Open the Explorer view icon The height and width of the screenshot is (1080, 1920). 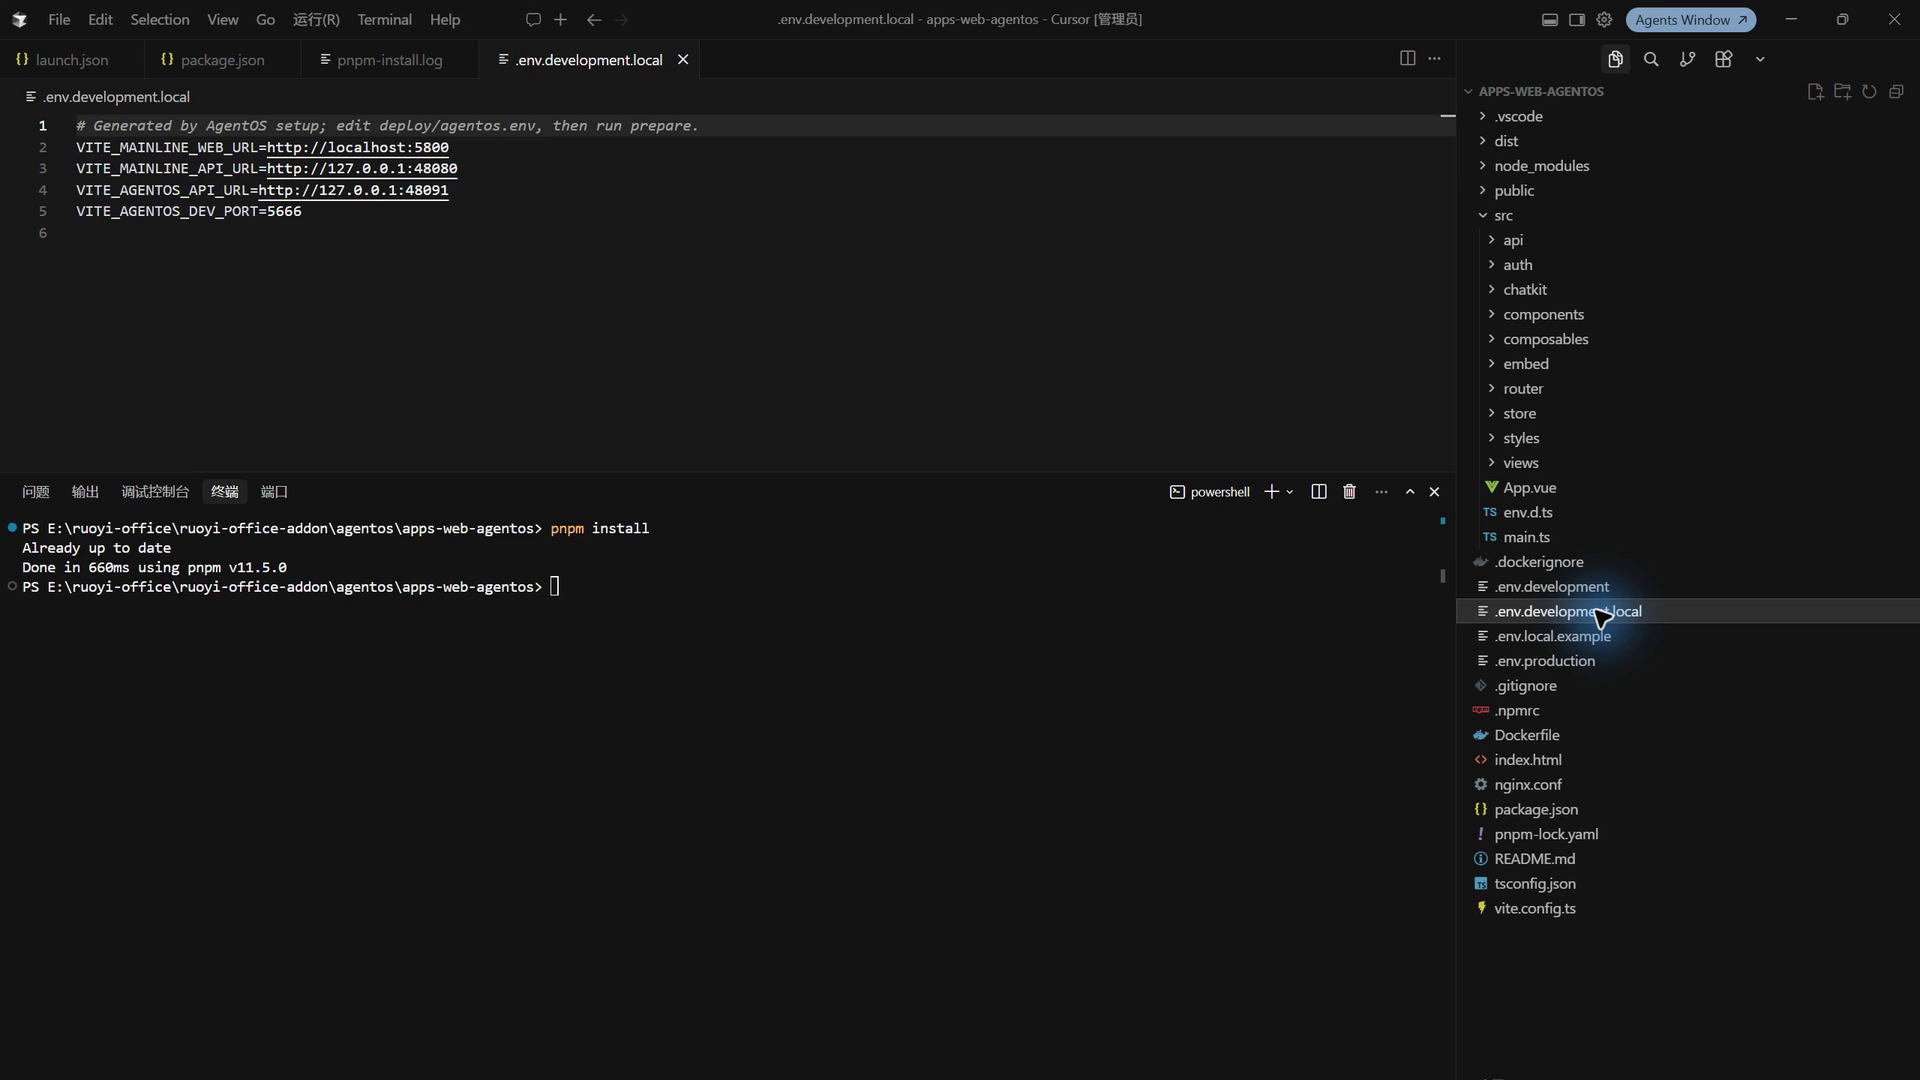pos(1615,60)
